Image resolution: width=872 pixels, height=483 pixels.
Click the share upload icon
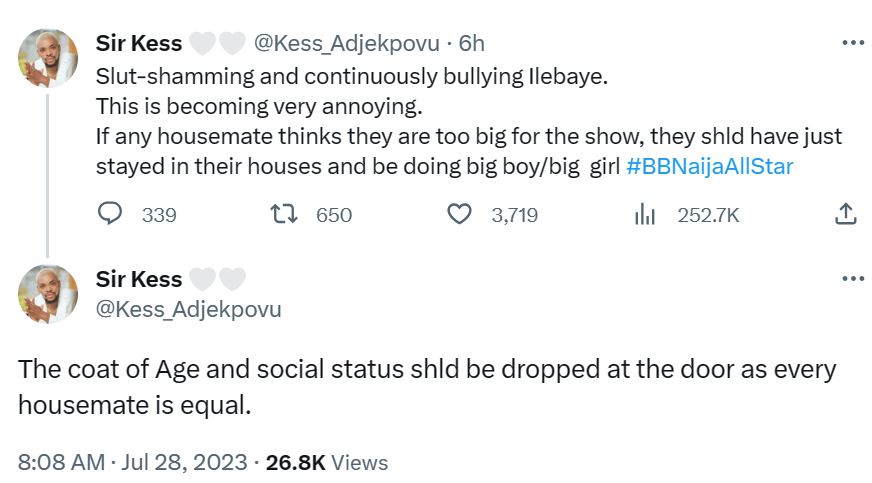click(x=845, y=214)
